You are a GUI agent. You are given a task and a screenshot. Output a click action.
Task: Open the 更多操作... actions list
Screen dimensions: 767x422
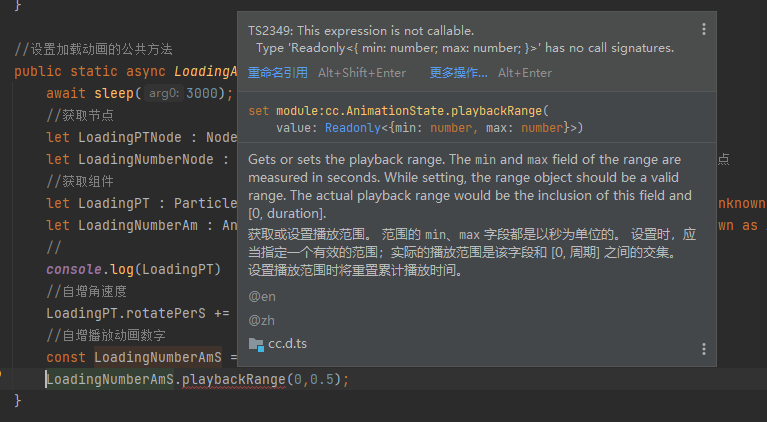click(x=458, y=72)
